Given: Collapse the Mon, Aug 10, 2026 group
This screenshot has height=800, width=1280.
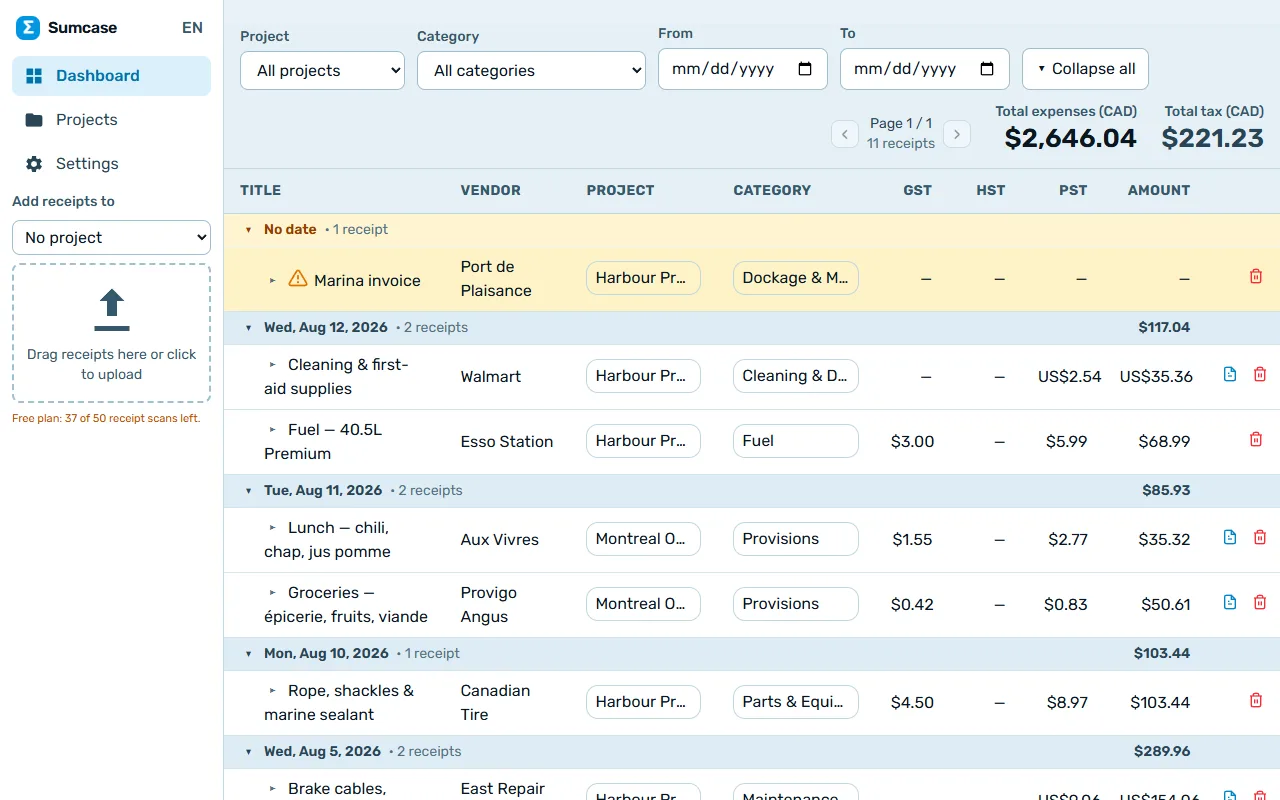Looking at the screenshot, I should point(249,654).
